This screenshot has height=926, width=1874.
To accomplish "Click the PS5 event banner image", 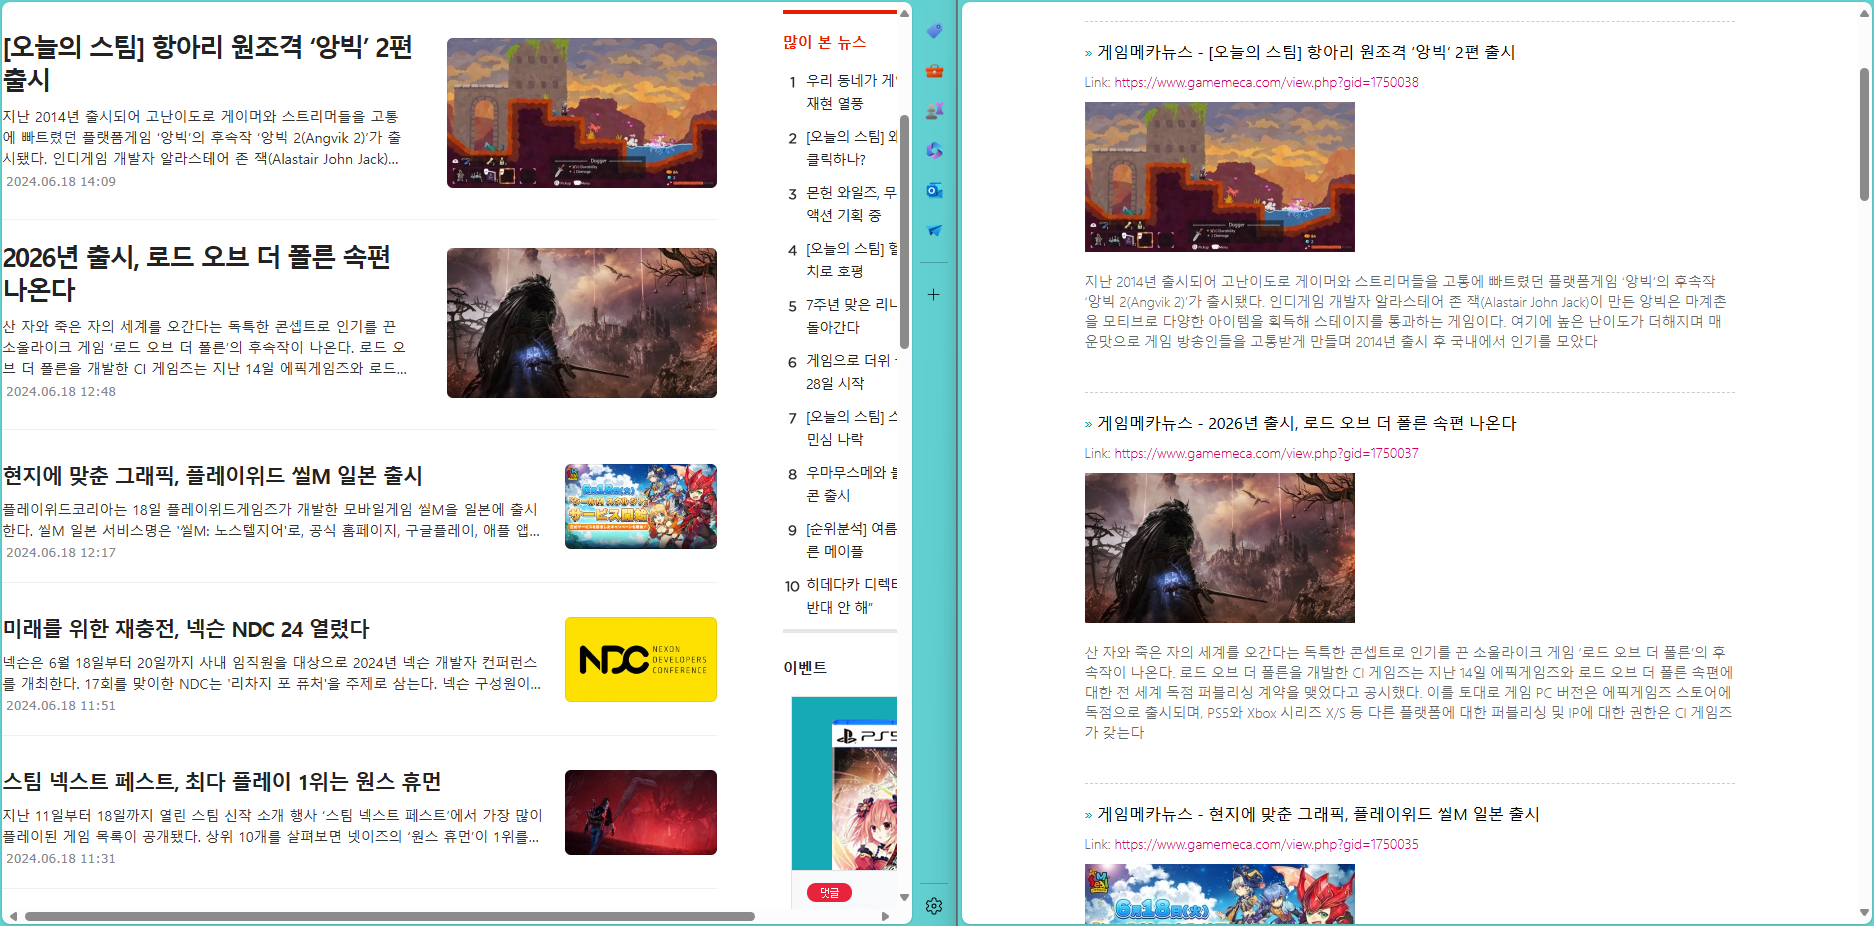I will [844, 783].
